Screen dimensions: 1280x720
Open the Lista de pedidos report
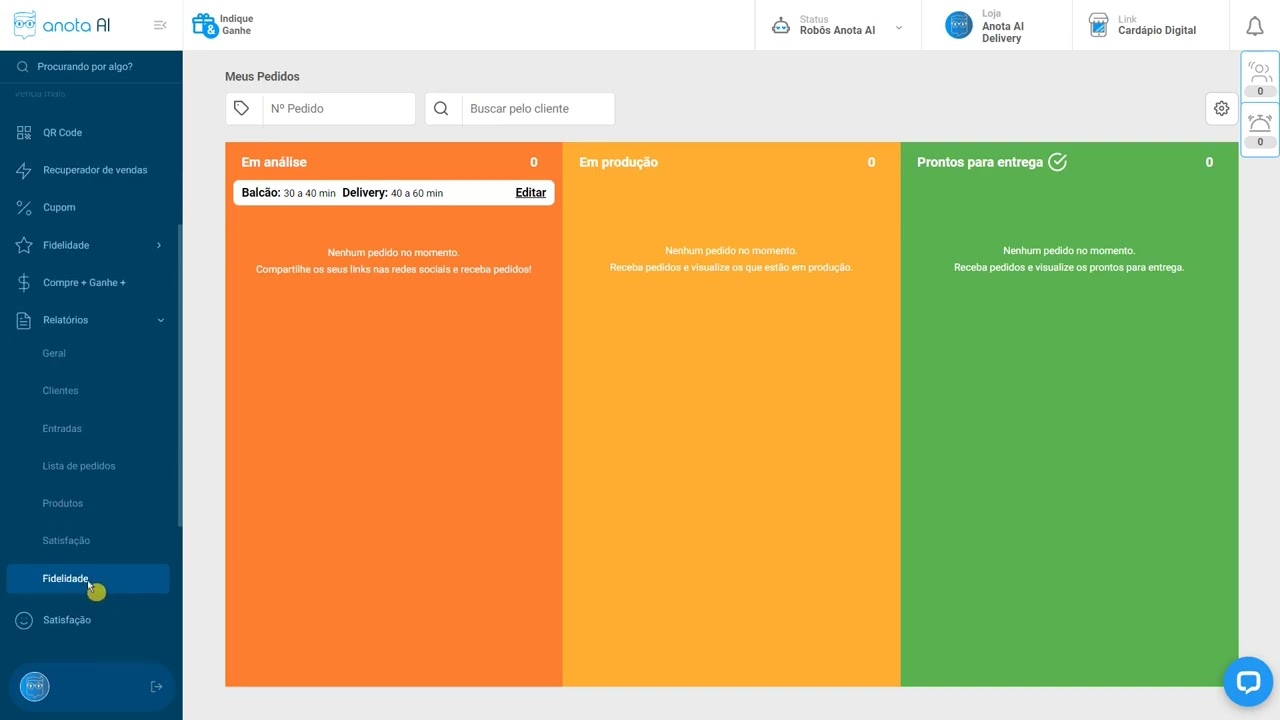point(79,466)
